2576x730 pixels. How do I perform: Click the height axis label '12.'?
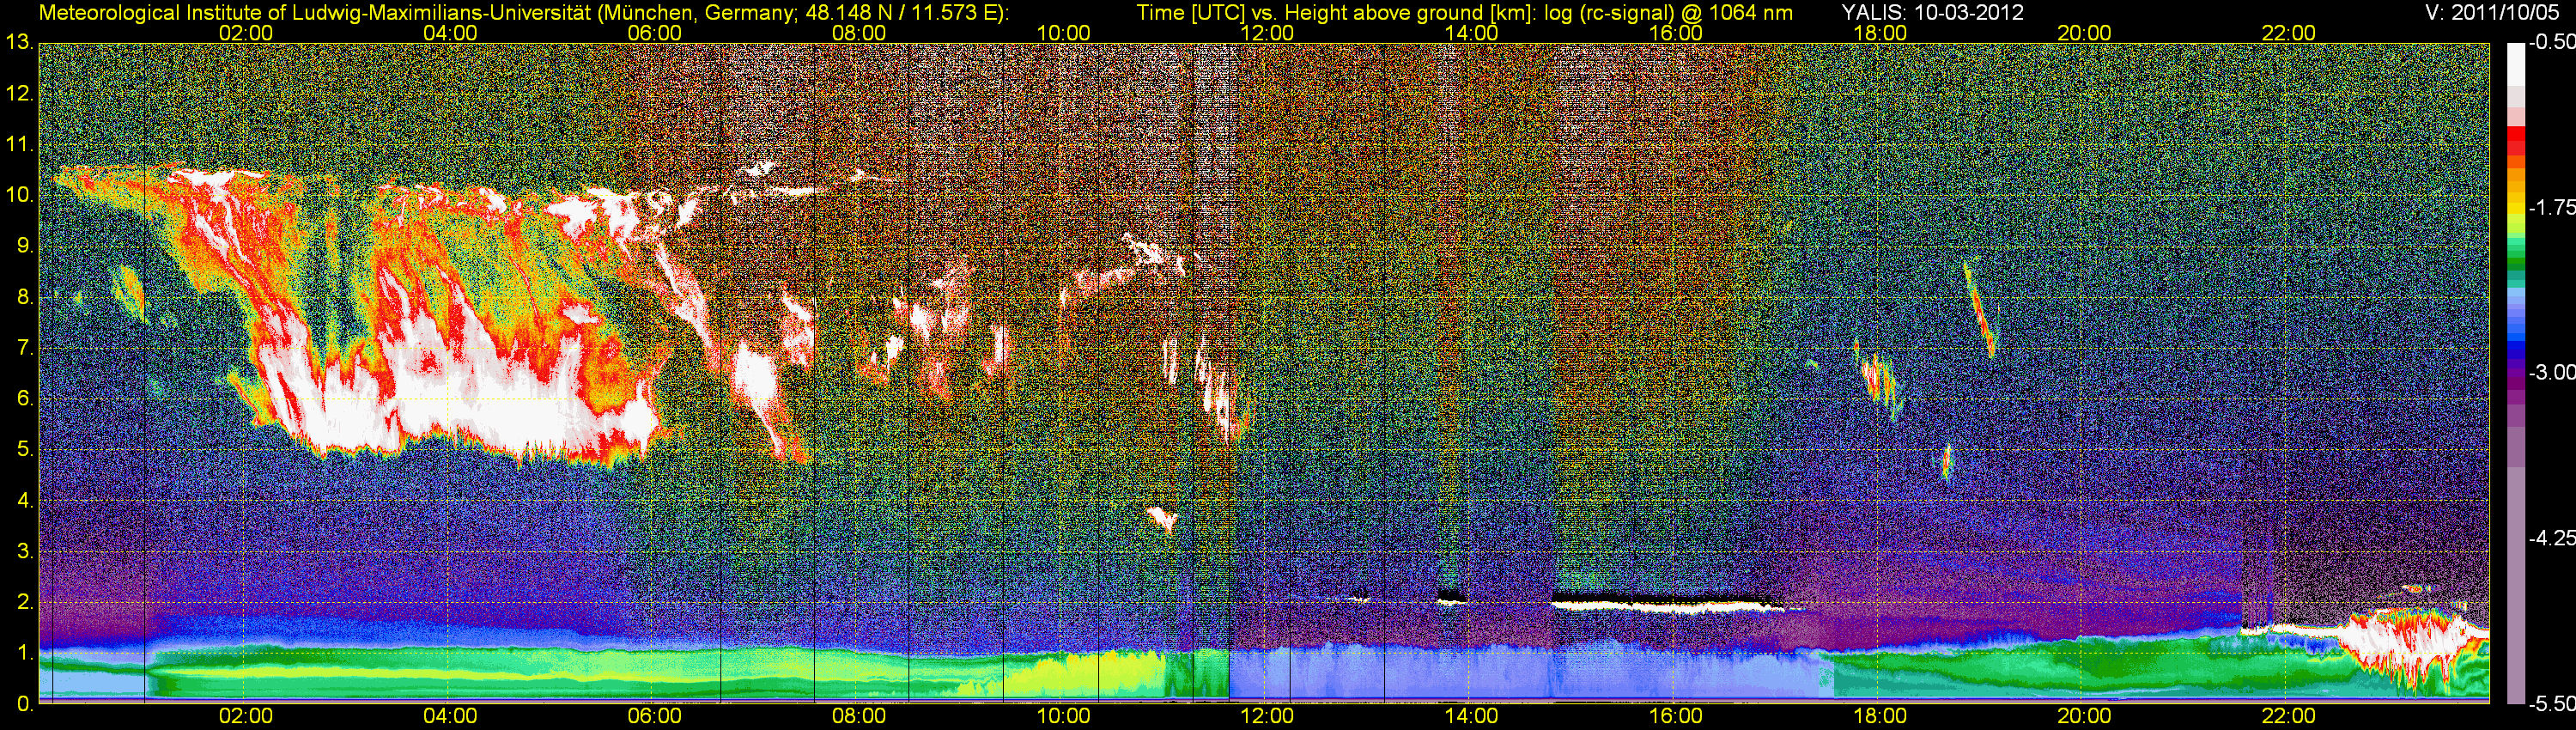coord(19,93)
